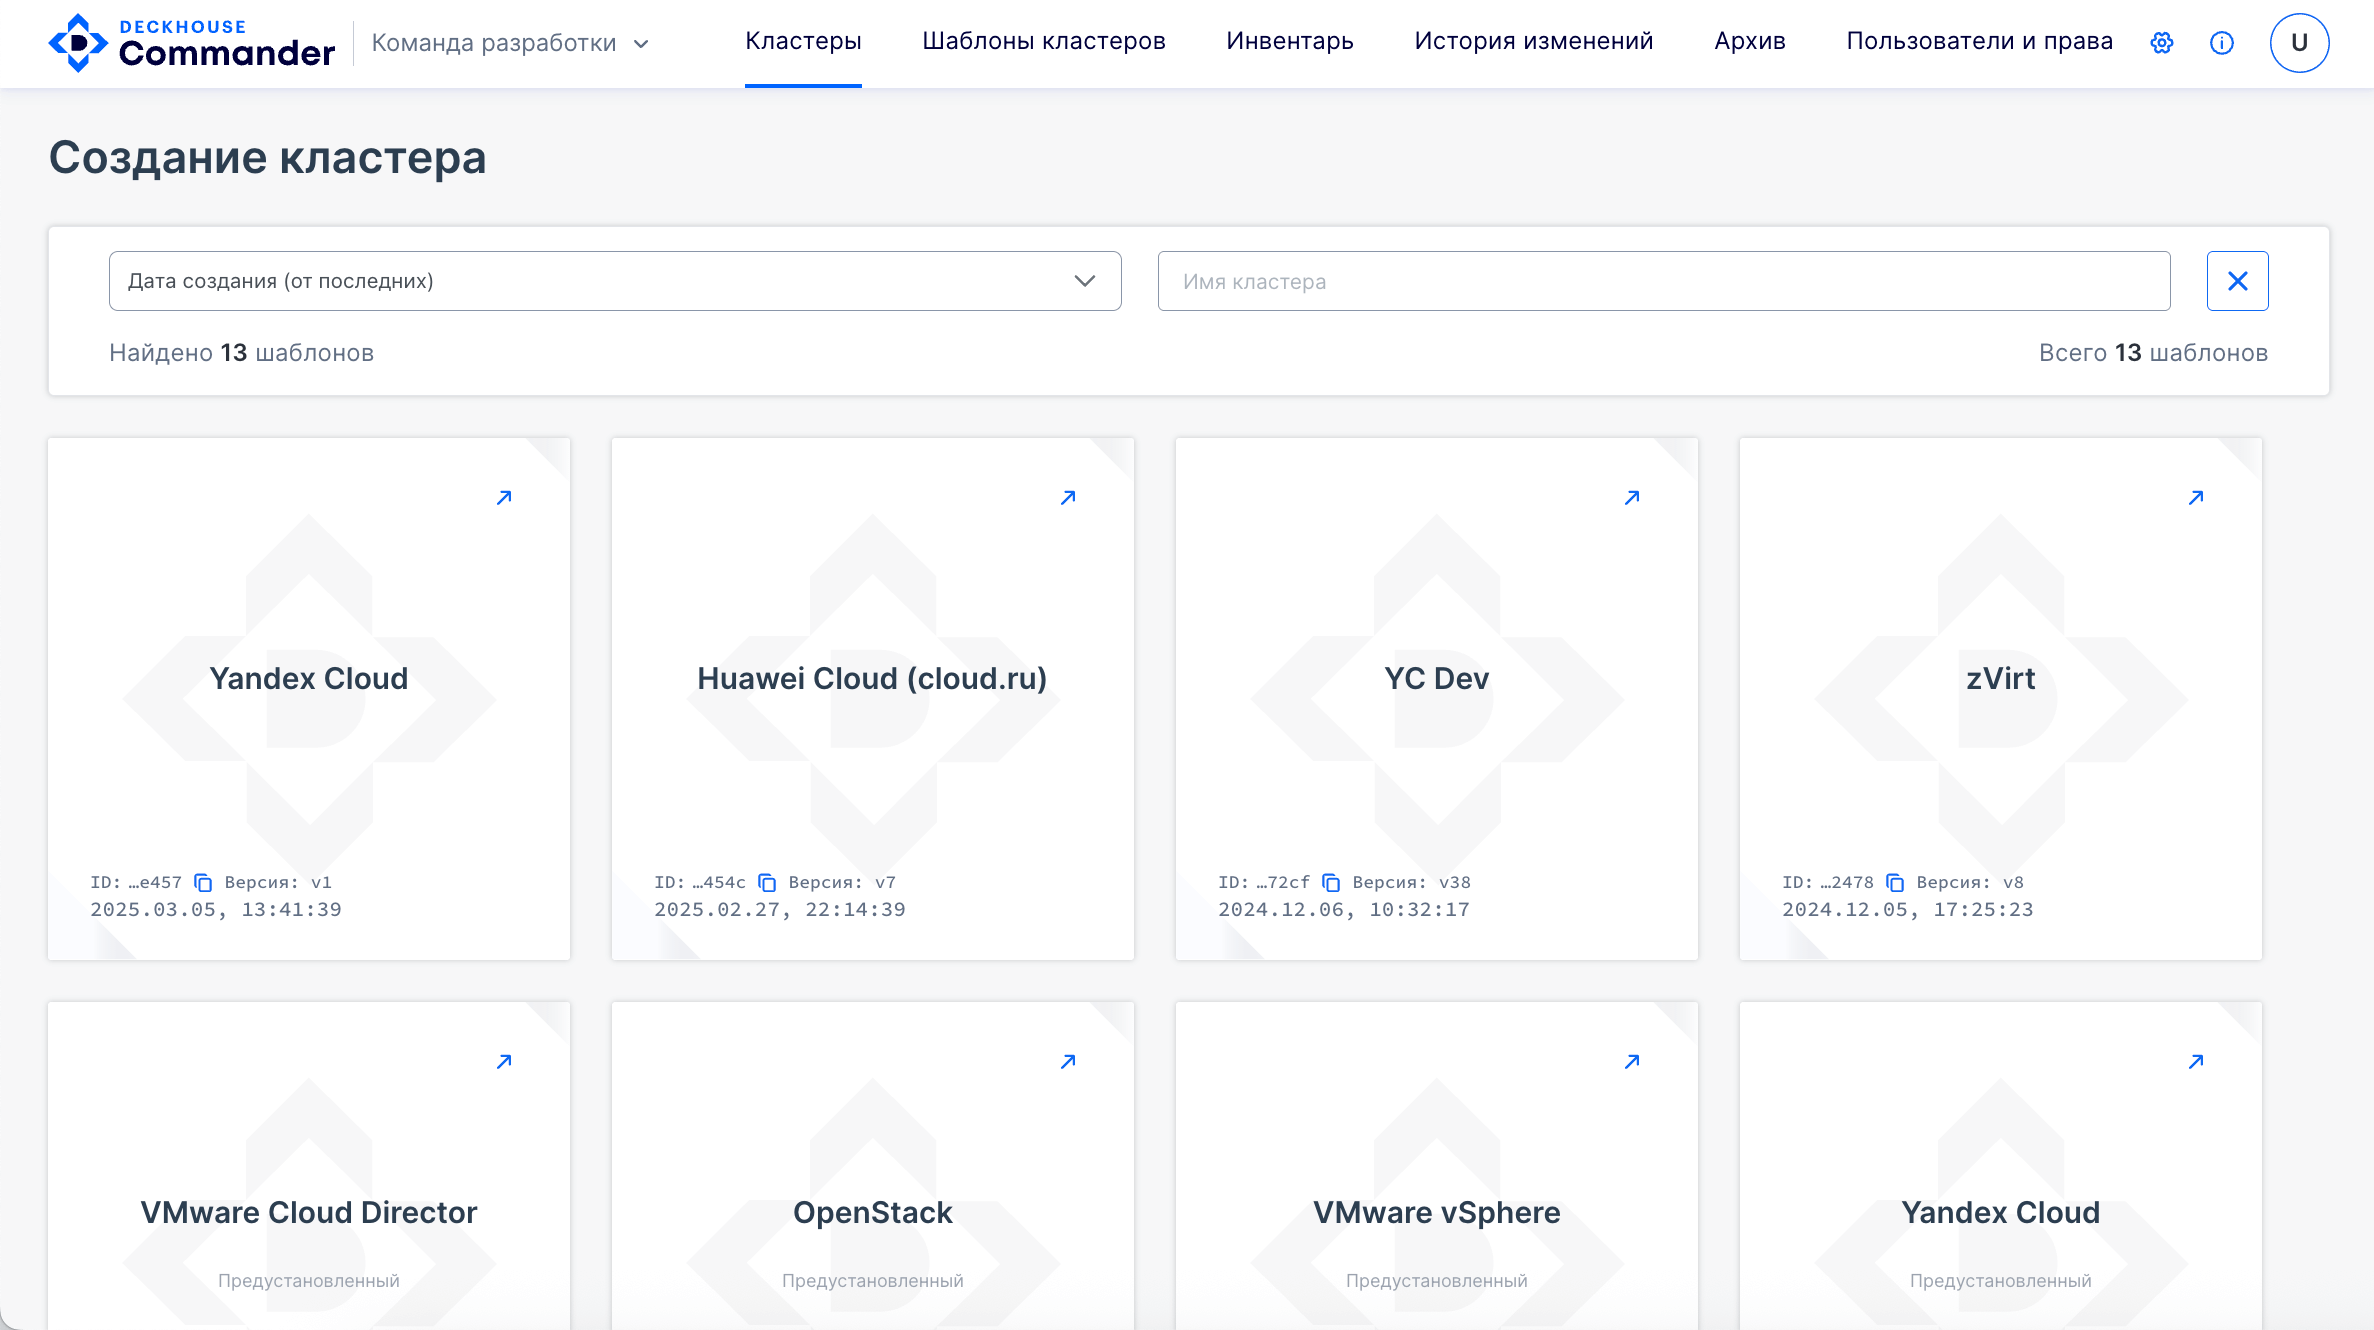Copy ID …72cf of YC Dev template
Screen dimensions: 2374x1330
(x=1331, y=882)
